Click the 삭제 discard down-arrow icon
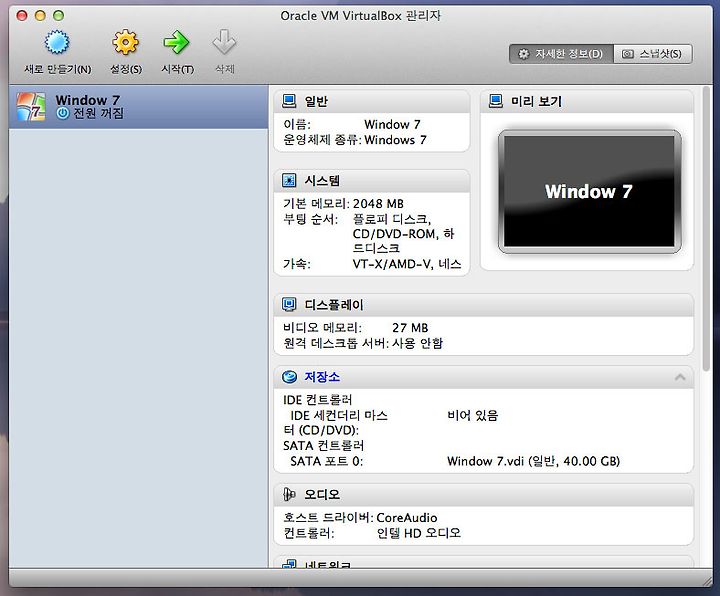The width and height of the screenshot is (720, 596). point(224,43)
